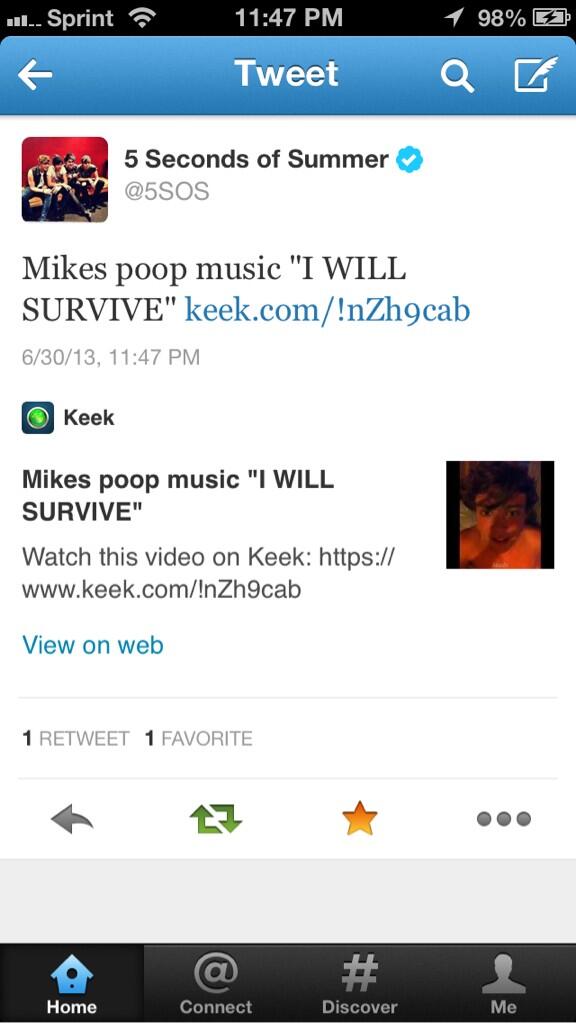Open search with magnifying glass icon
Screen dimensions: 576x1024
[x=456, y=76]
